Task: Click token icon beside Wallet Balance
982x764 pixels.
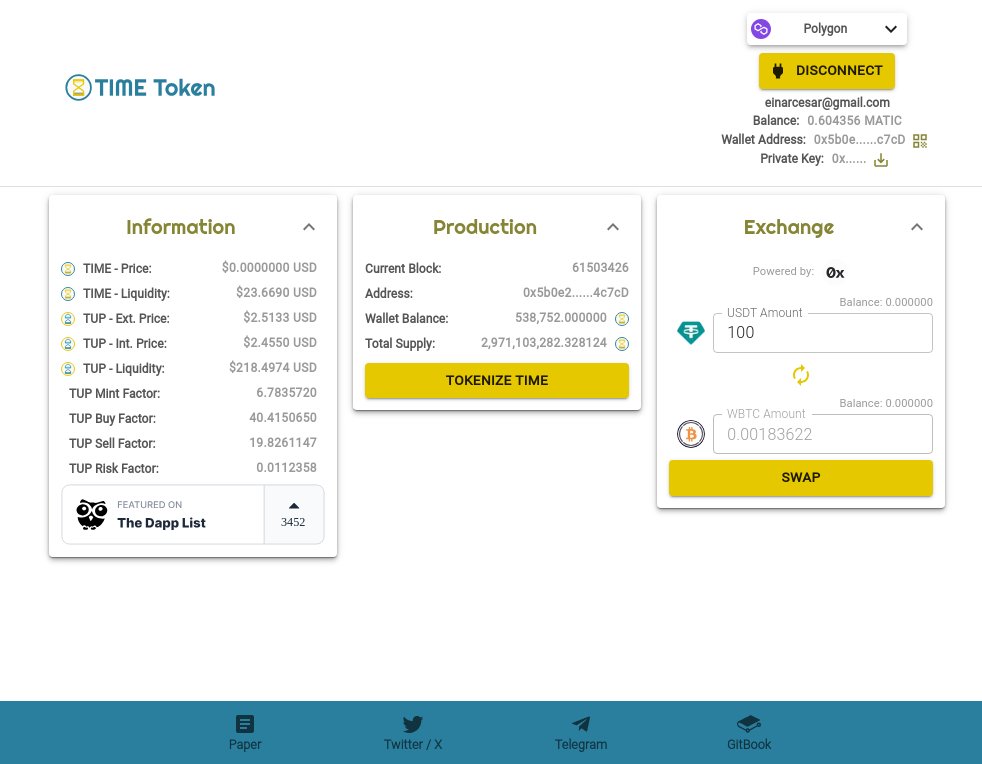Action: [x=622, y=319]
